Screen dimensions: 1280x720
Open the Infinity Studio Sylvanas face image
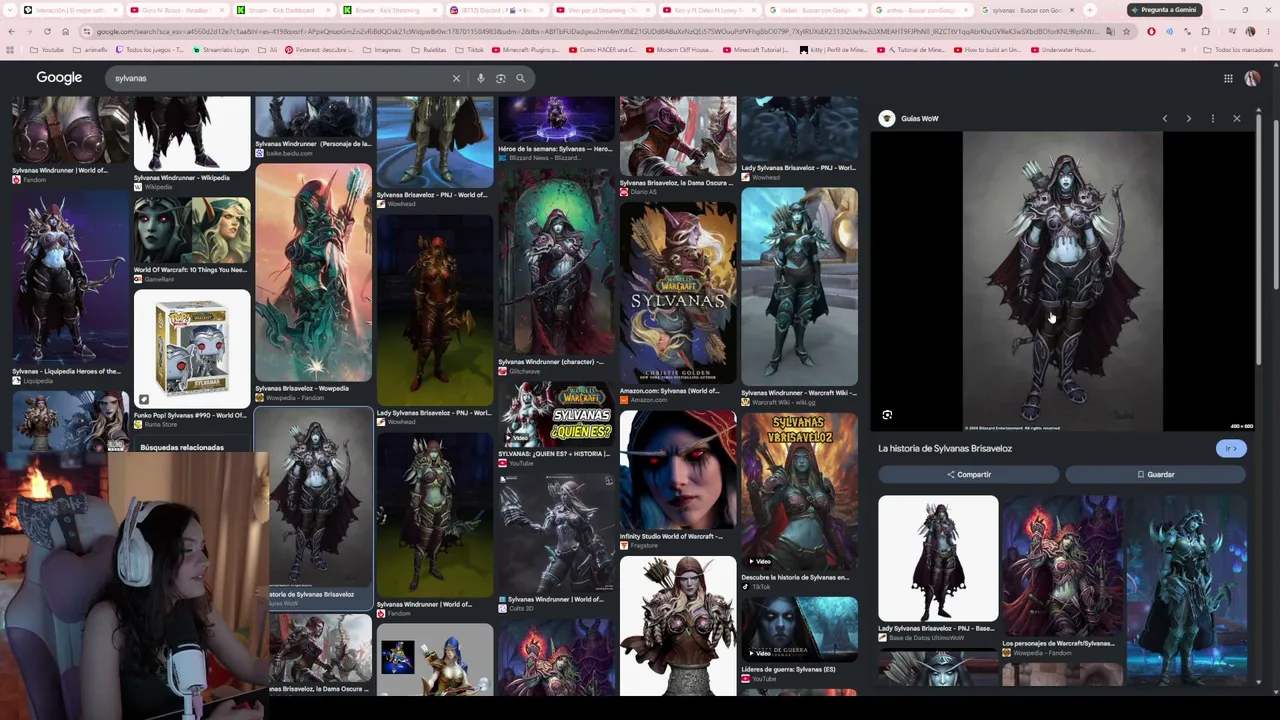677,468
